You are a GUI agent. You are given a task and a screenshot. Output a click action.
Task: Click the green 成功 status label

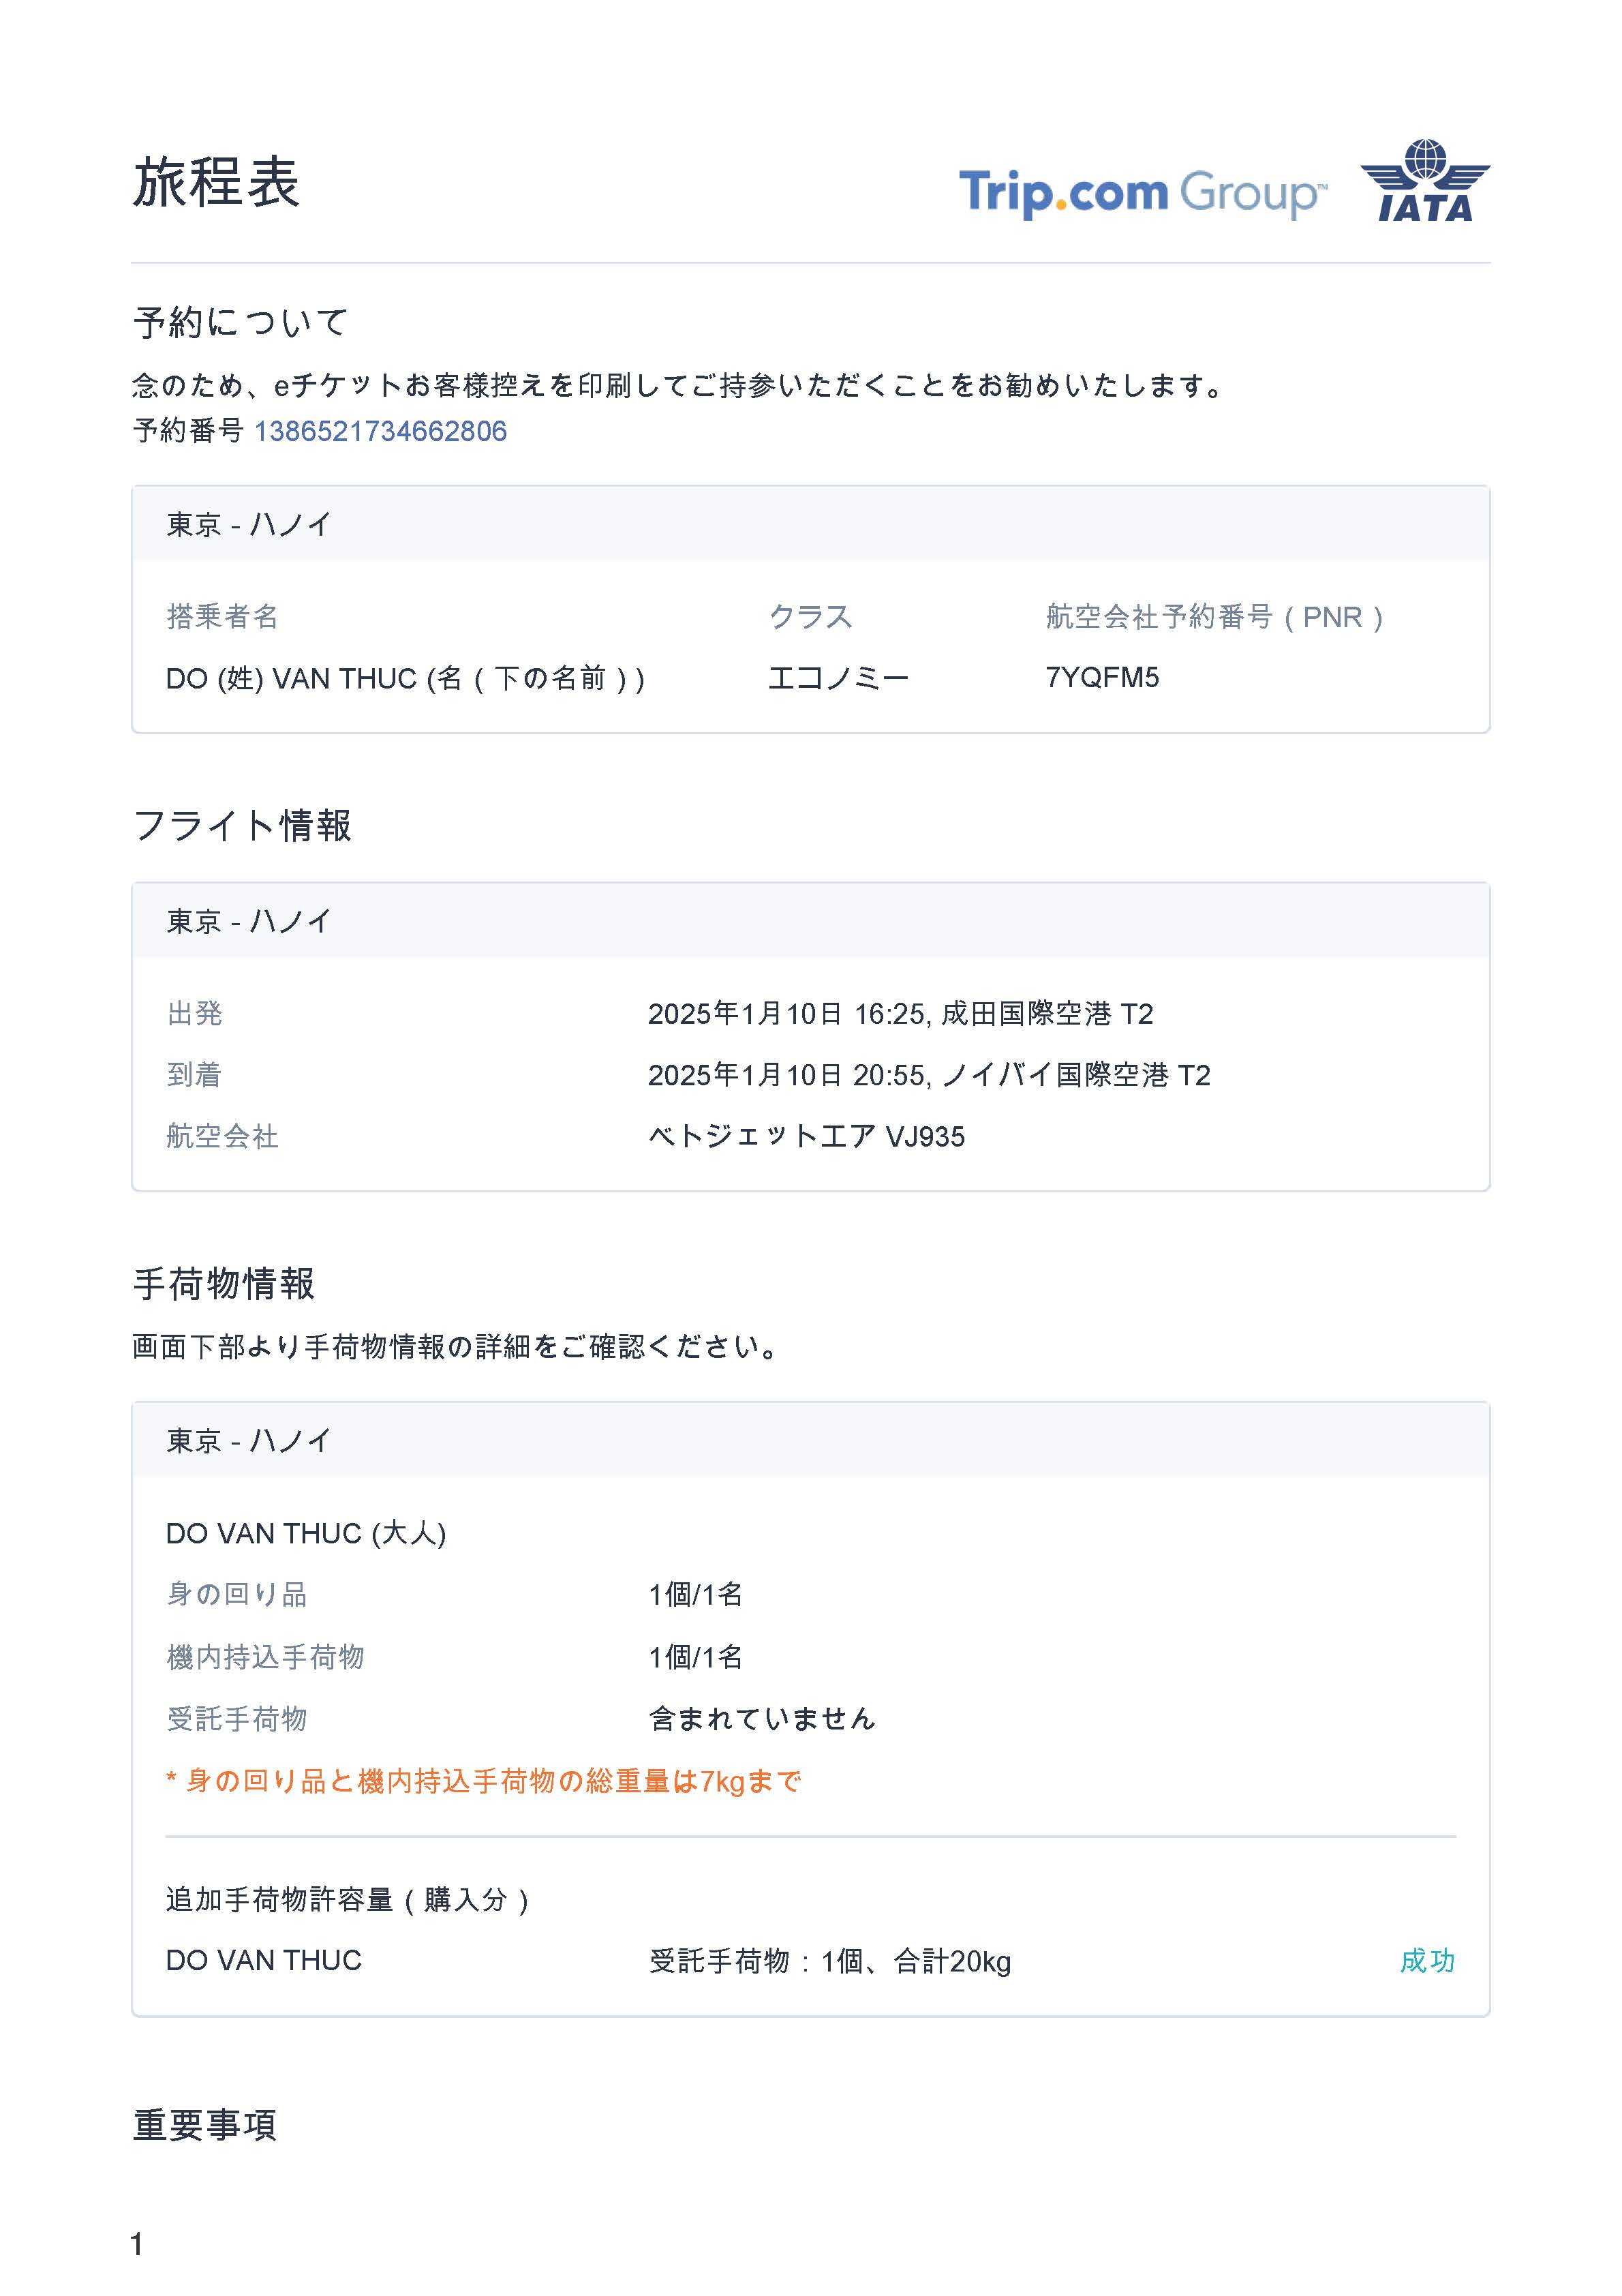click(1427, 1960)
